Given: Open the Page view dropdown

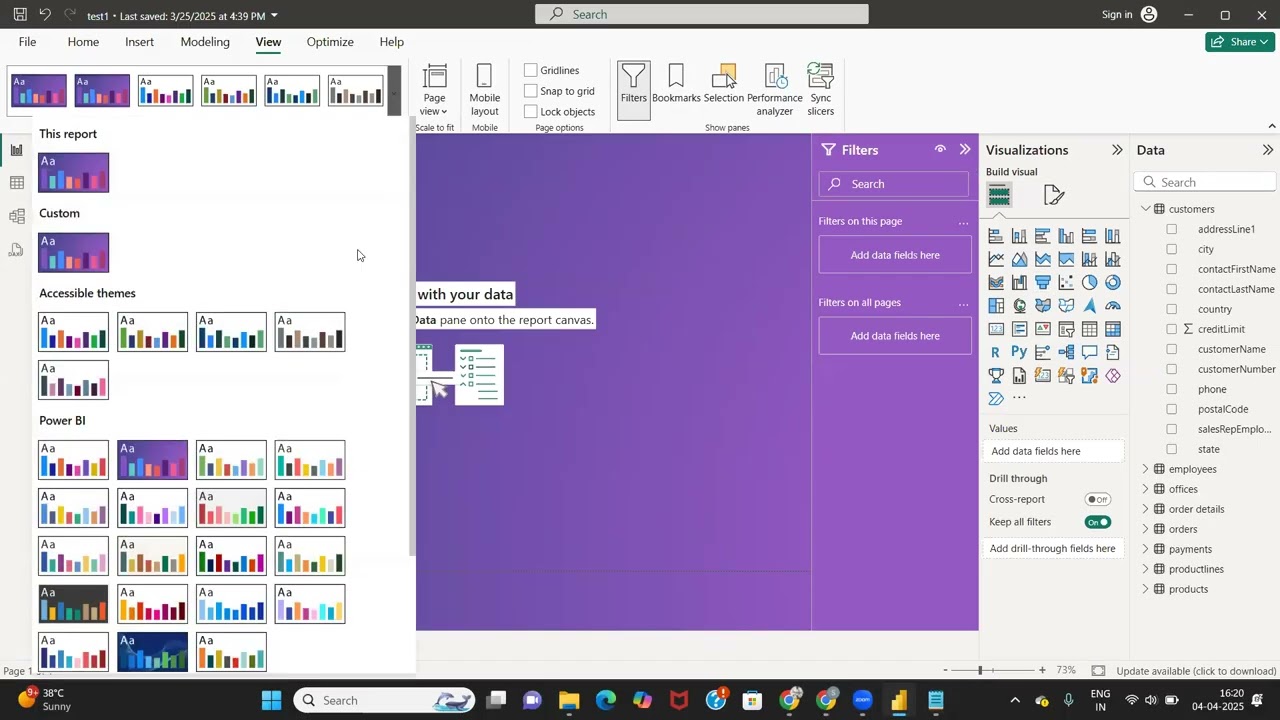Looking at the screenshot, I should (434, 90).
